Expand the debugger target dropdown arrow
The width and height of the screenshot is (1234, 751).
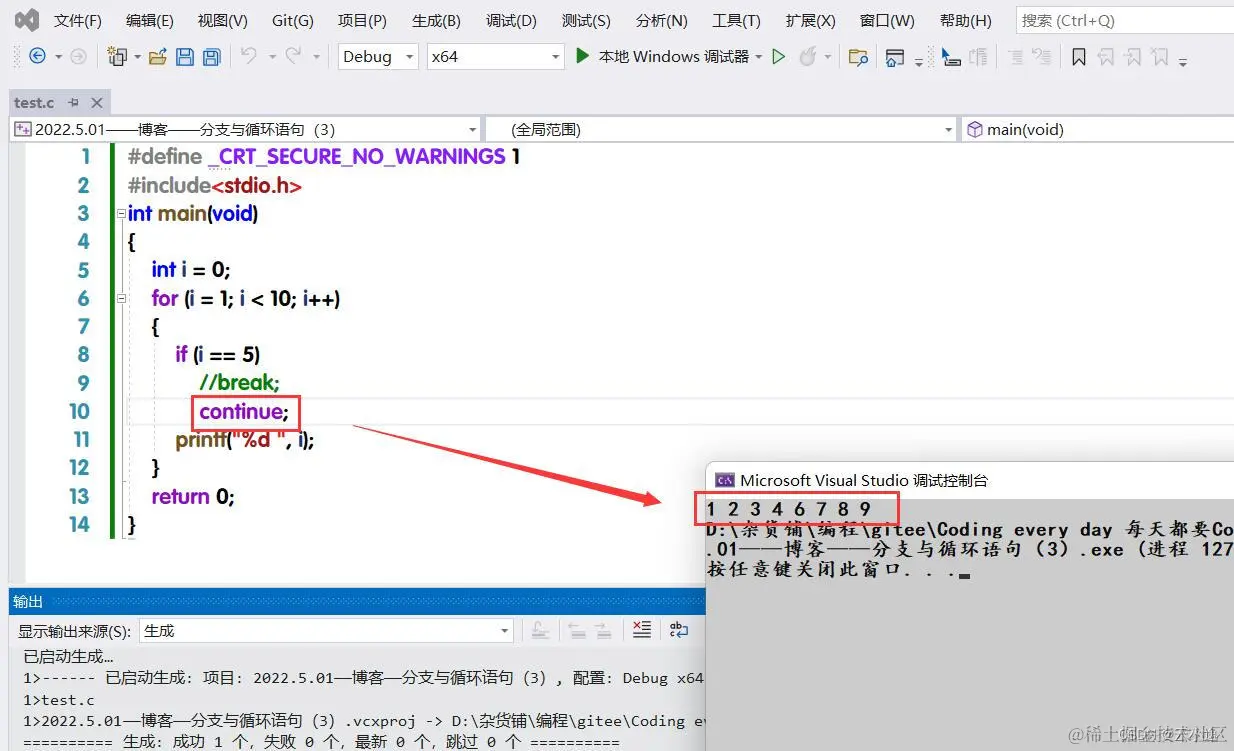point(759,57)
